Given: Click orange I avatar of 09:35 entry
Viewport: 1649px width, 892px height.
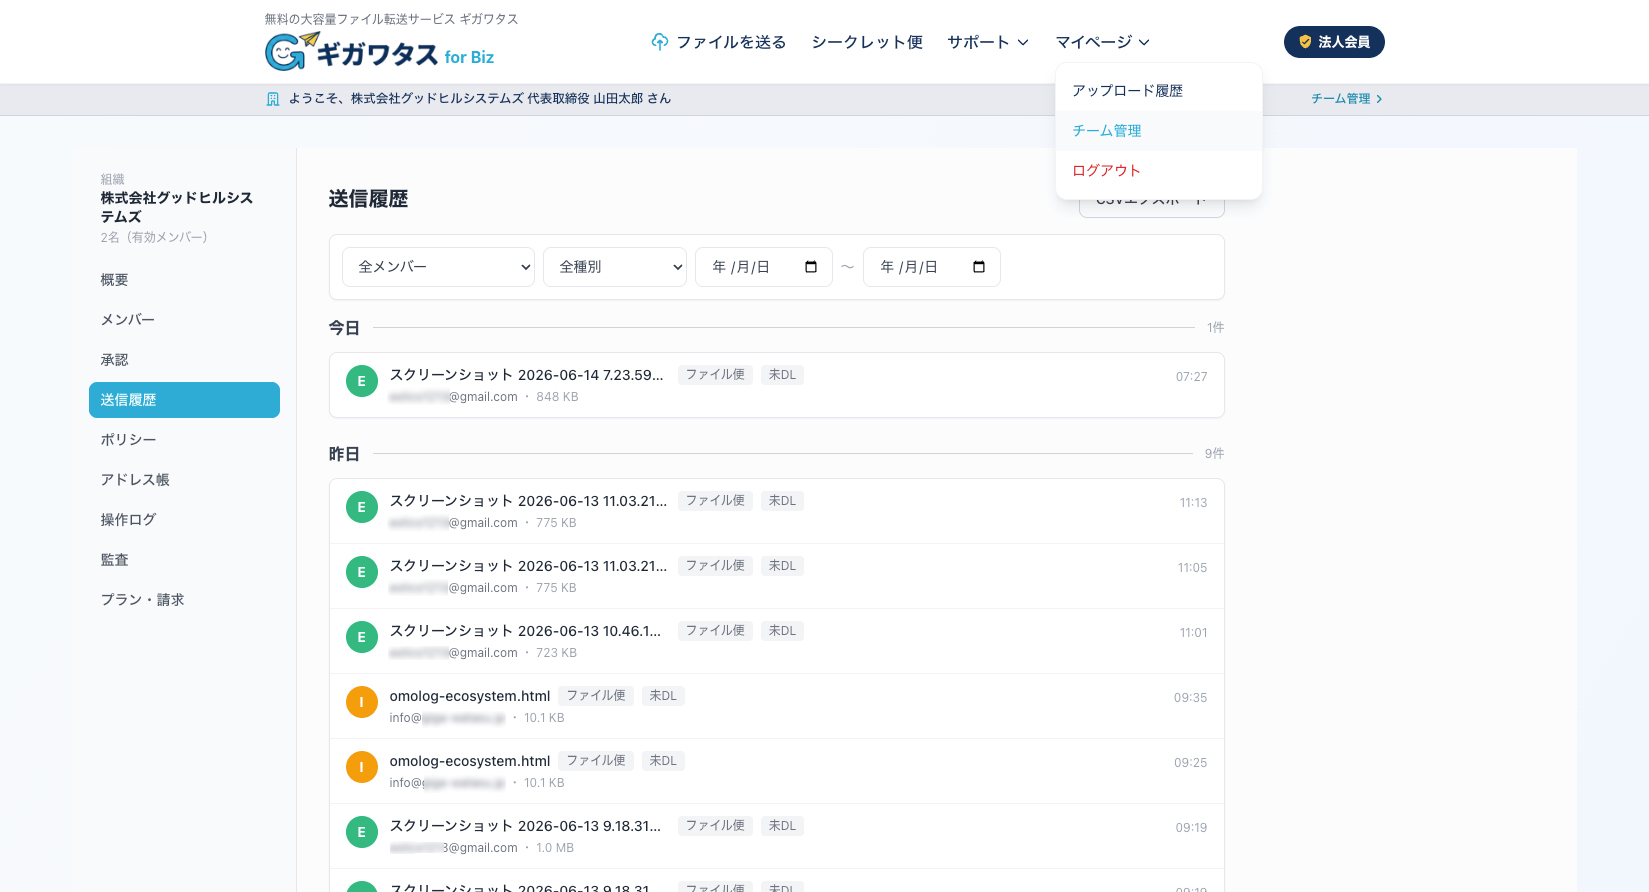Looking at the screenshot, I should pos(362,702).
